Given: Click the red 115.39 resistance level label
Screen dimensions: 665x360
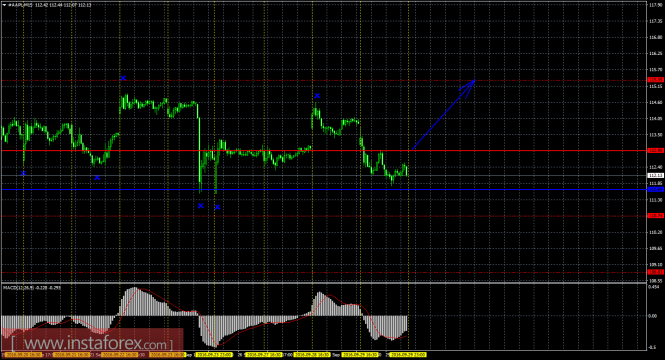Looking at the screenshot, I should point(655,80).
